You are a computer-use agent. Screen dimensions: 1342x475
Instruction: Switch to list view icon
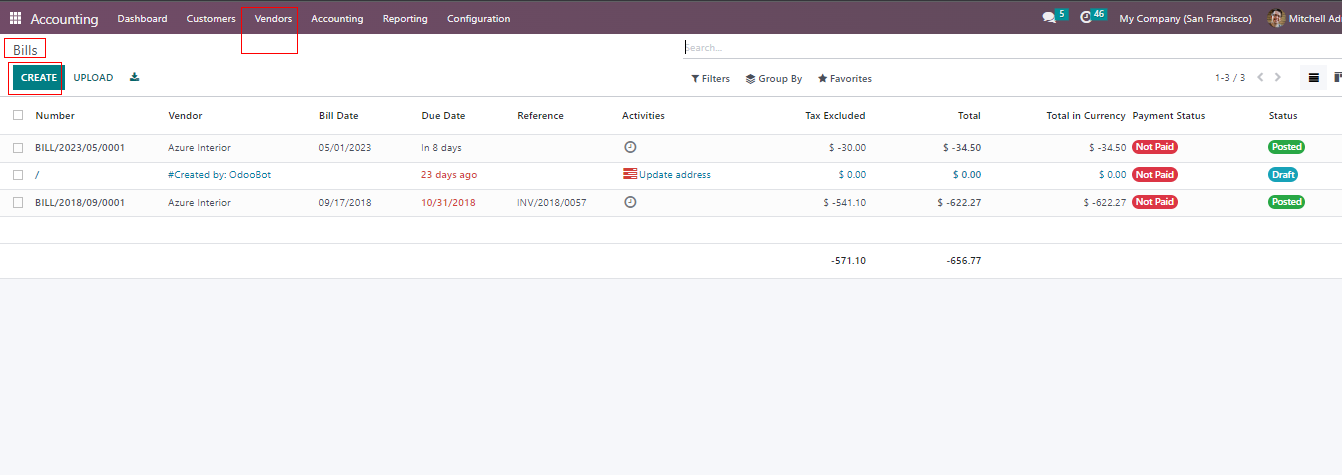click(x=1314, y=78)
